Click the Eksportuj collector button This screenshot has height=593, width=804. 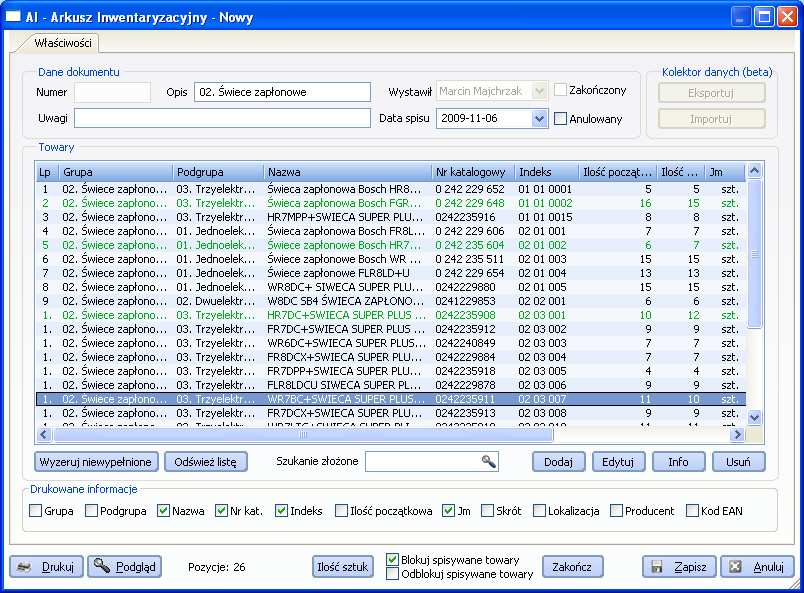712,93
